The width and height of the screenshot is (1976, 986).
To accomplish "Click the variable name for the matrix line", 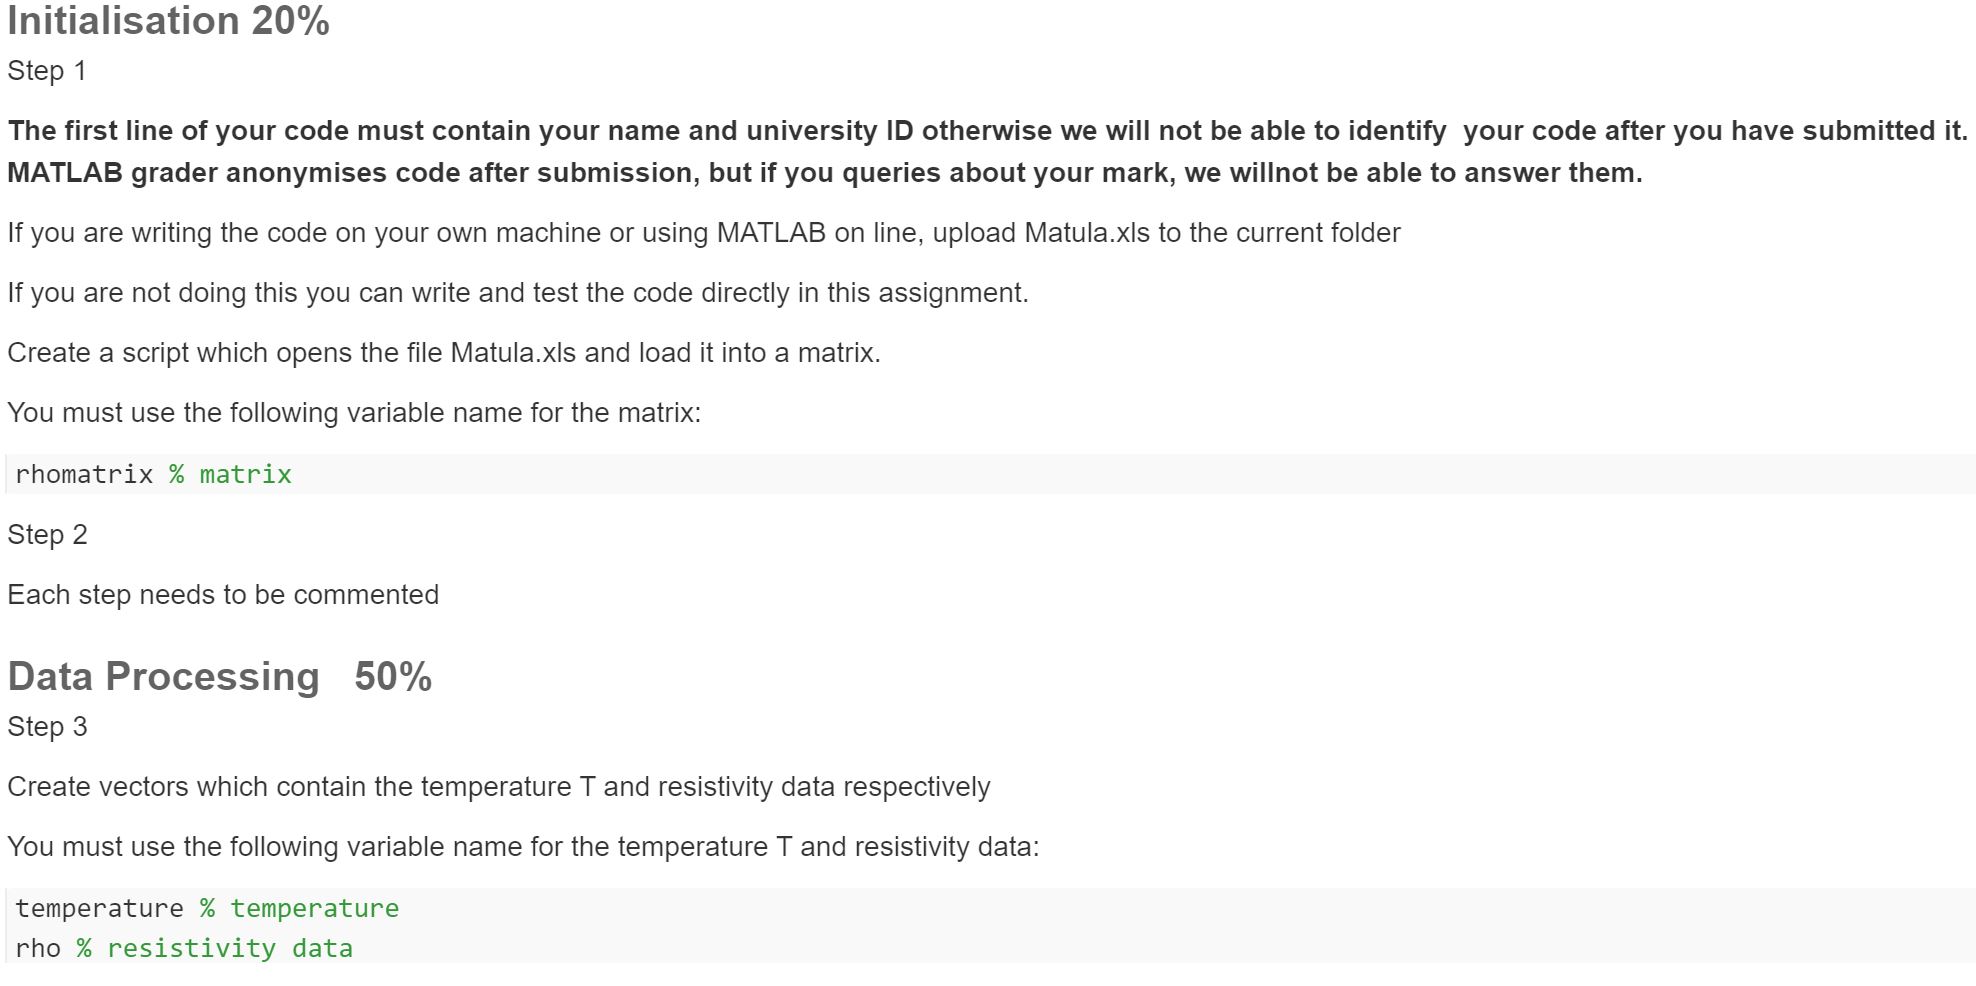I will click(x=354, y=413).
